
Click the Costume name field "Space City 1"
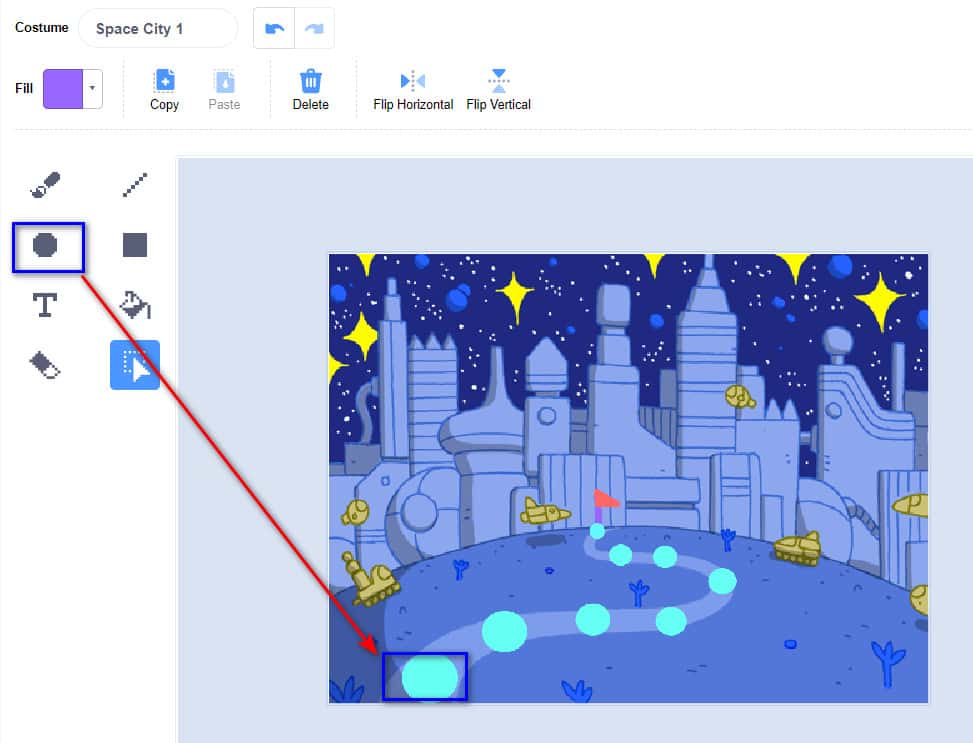[x=157, y=29]
